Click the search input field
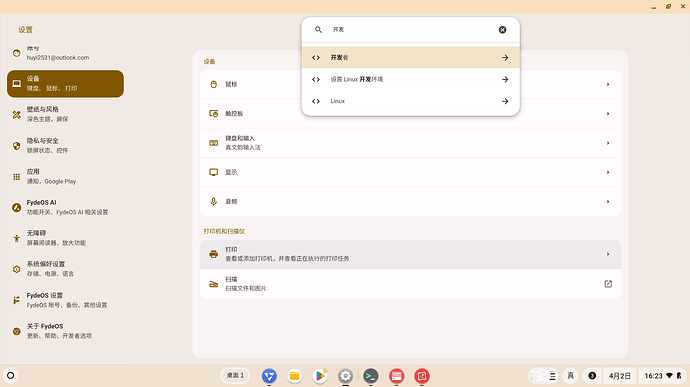Screen dimensions: 690x387 point(411,29)
